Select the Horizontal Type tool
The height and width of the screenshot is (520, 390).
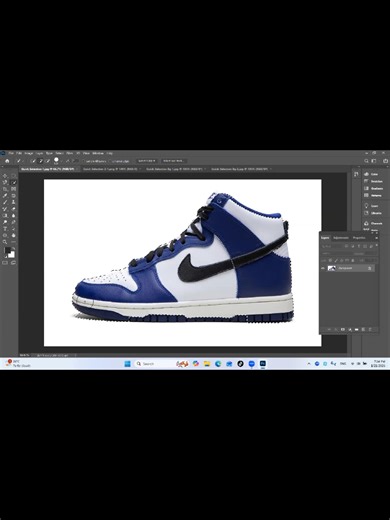(5, 229)
